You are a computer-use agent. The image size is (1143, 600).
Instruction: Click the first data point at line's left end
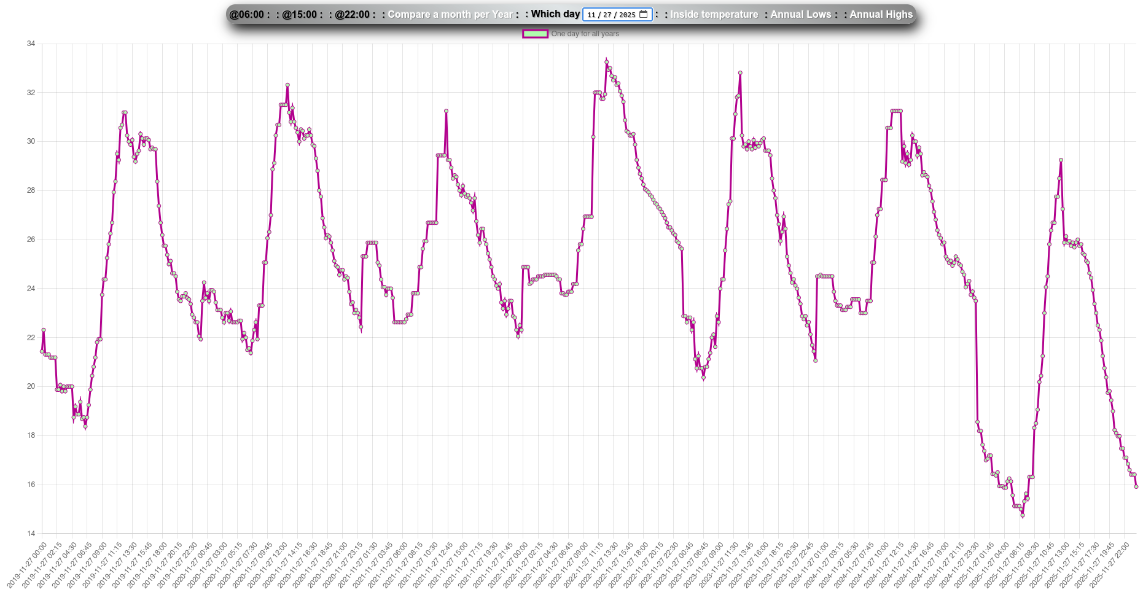(x=43, y=331)
